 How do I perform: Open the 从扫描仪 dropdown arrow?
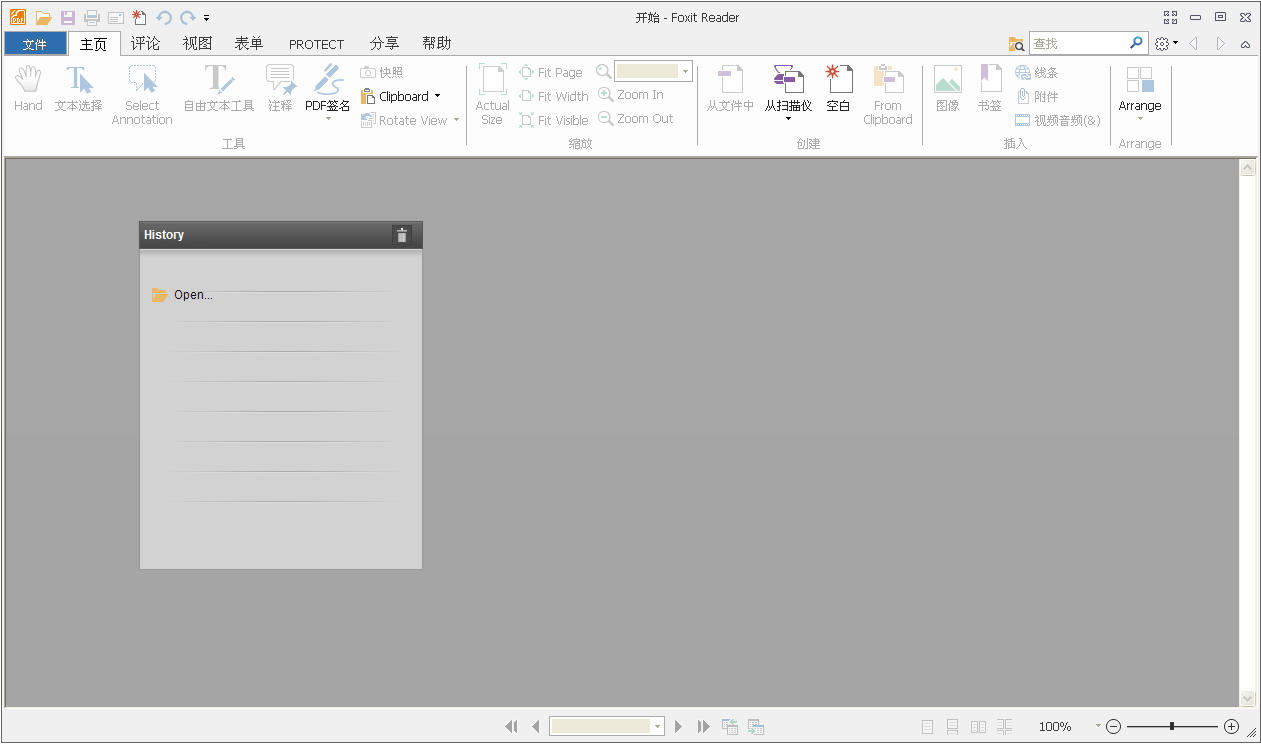pos(789,118)
